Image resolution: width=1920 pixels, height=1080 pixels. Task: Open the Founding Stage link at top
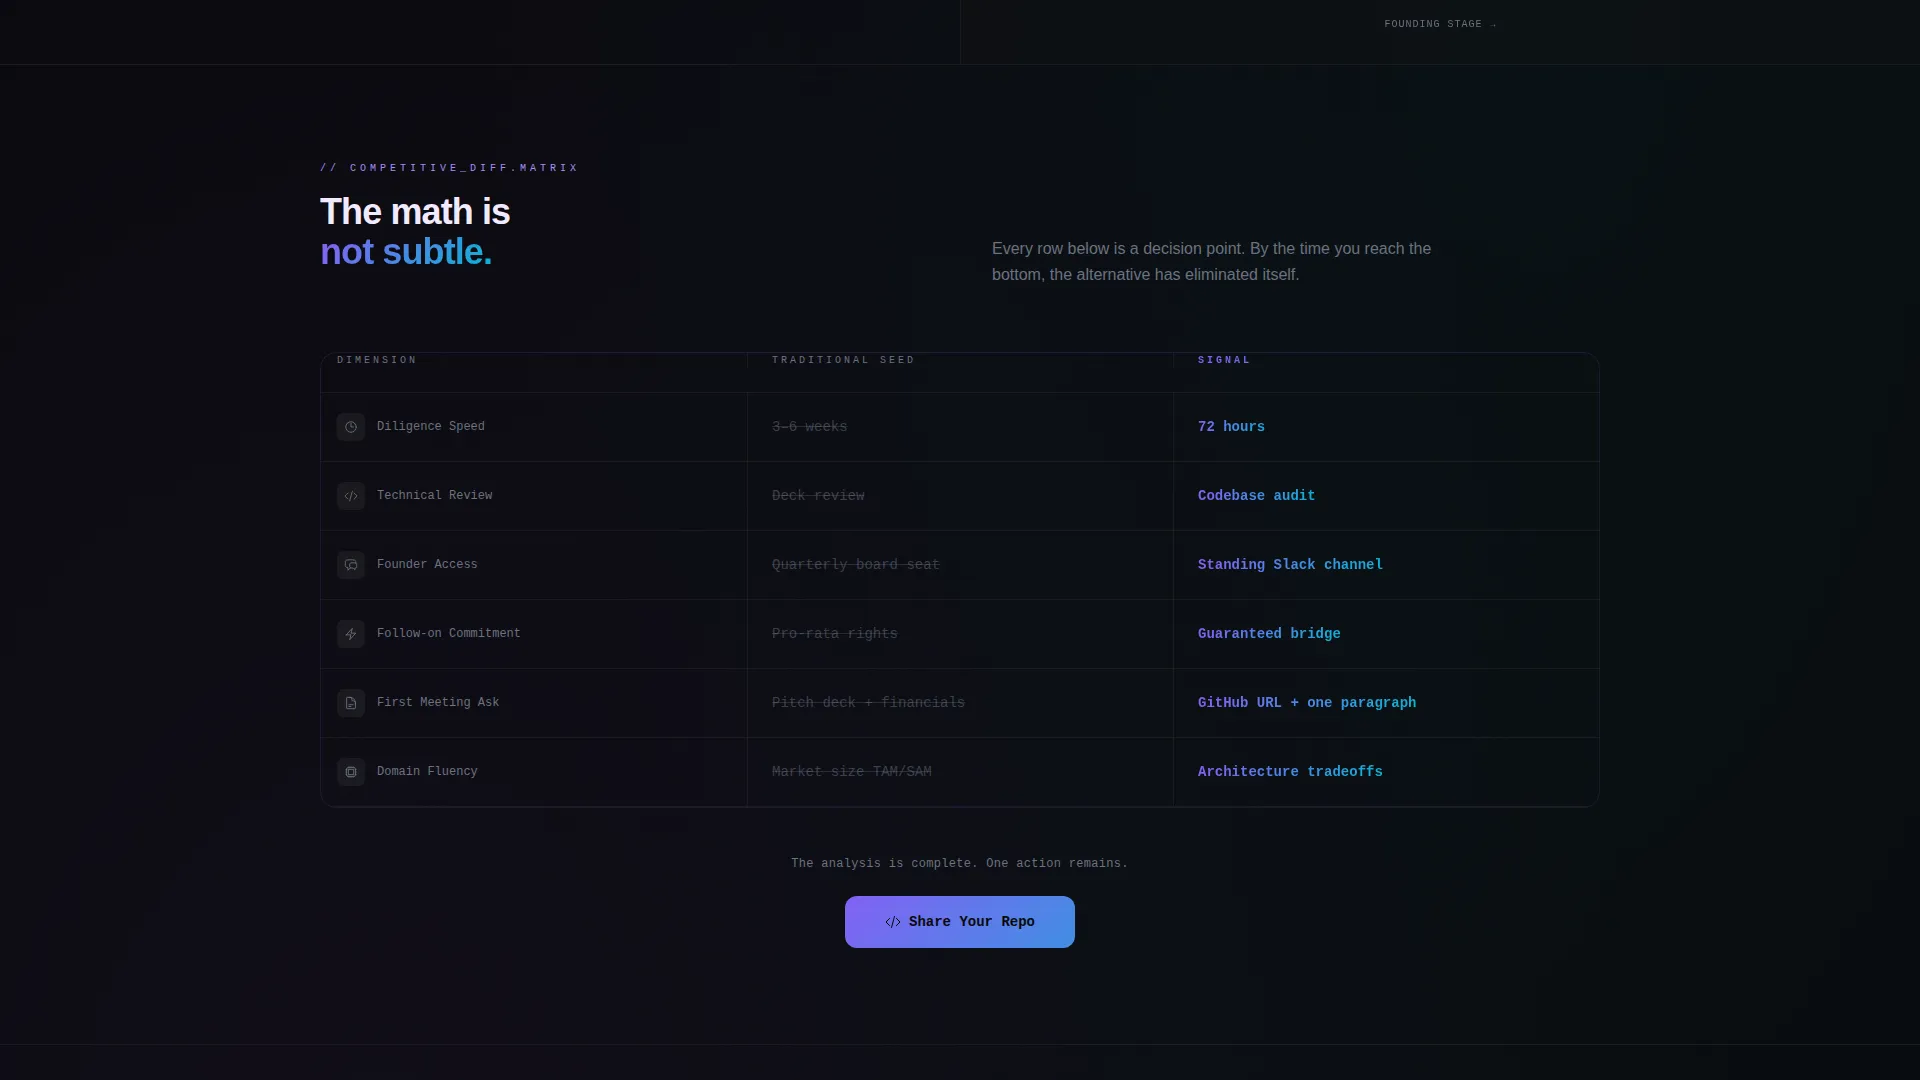click(1440, 24)
